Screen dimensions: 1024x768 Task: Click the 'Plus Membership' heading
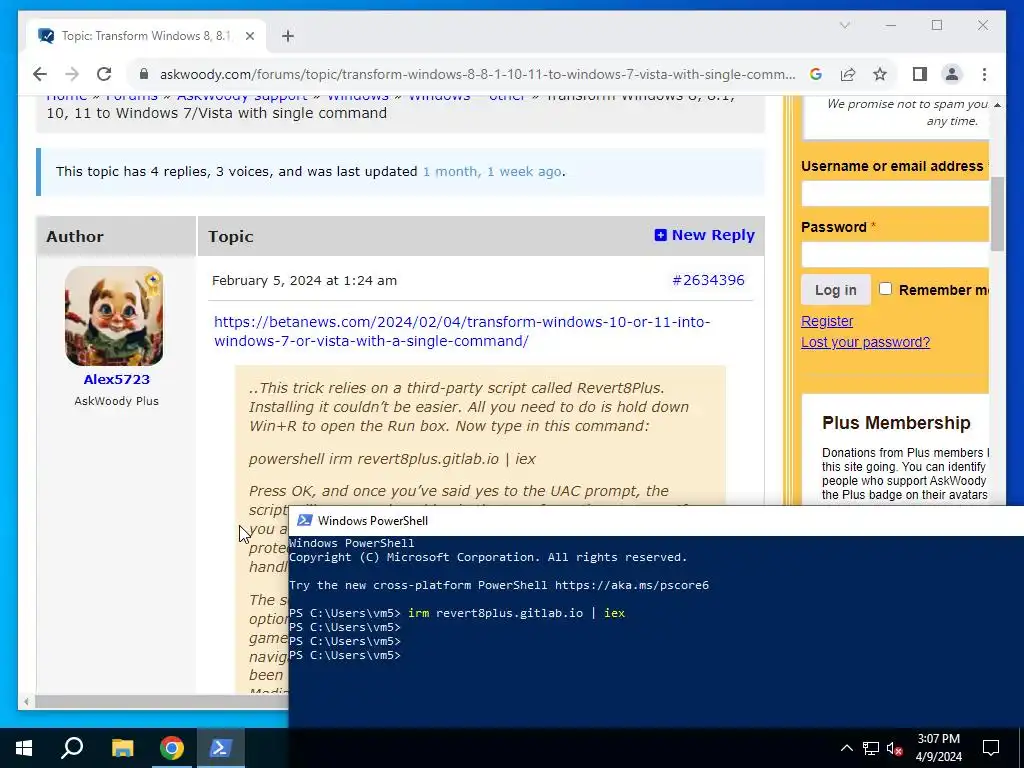(896, 423)
